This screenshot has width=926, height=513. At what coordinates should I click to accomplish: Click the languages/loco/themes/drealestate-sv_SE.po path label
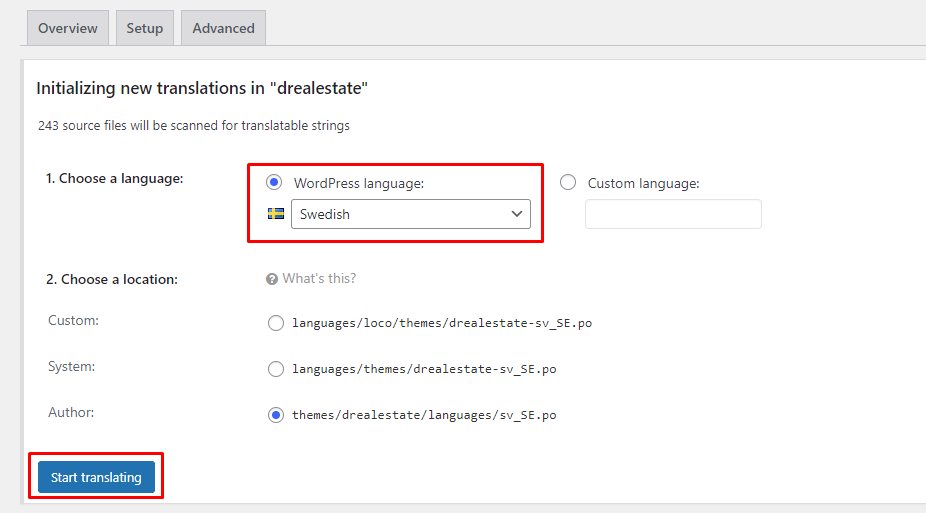pos(441,323)
